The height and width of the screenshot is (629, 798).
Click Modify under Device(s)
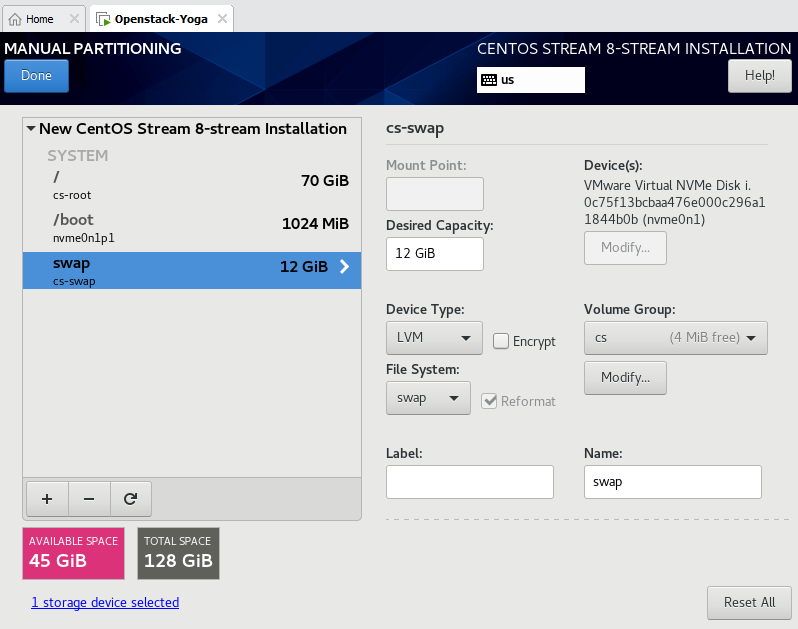coord(625,248)
